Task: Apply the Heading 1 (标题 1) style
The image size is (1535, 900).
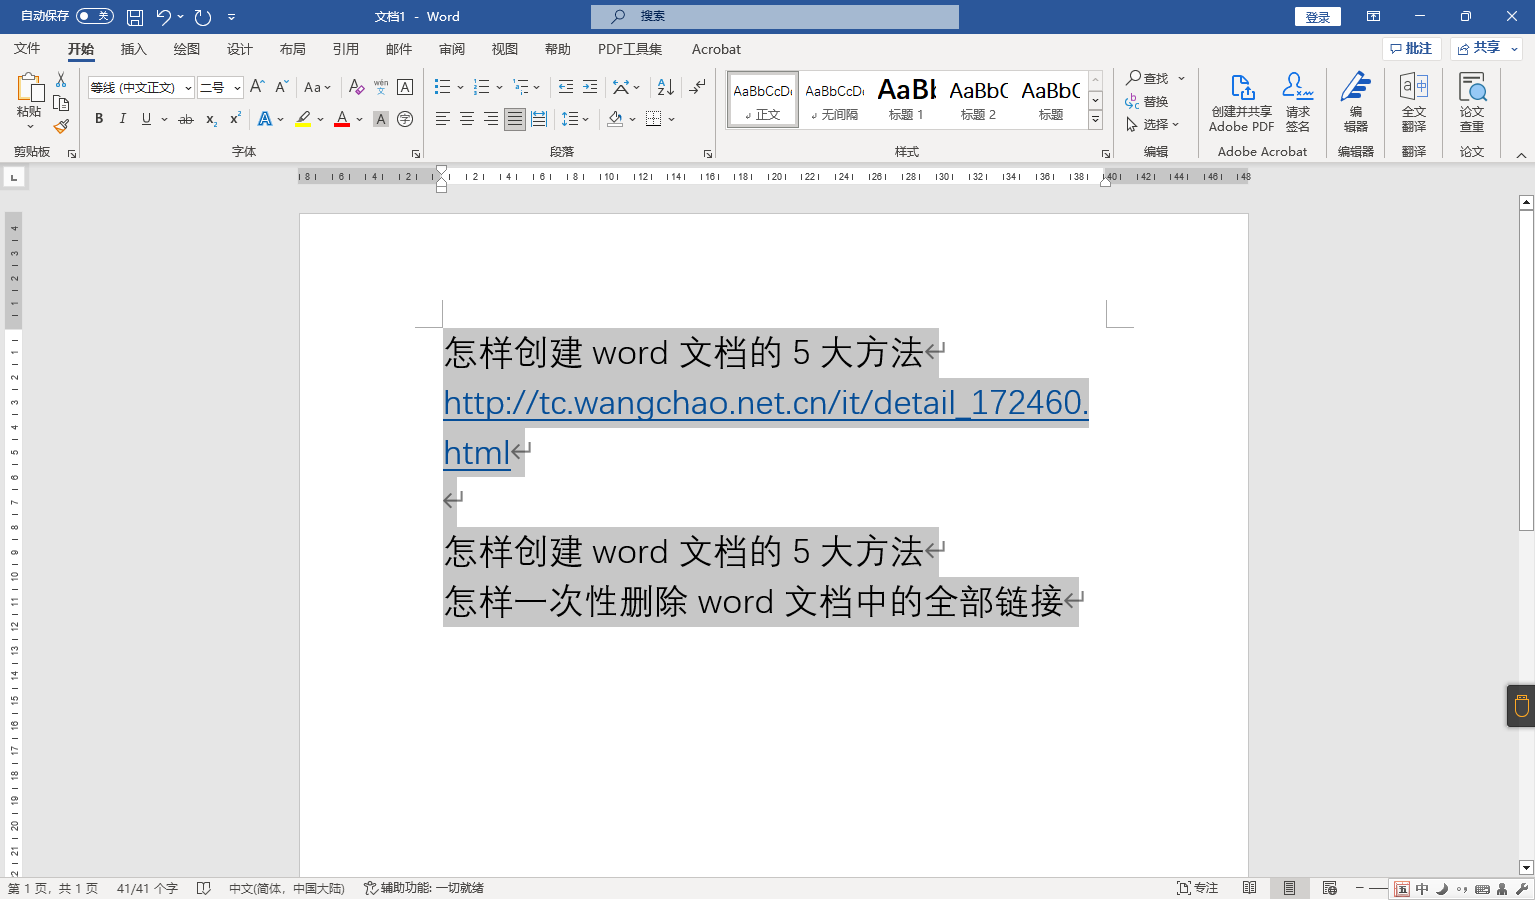Action: tap(906, 99)
